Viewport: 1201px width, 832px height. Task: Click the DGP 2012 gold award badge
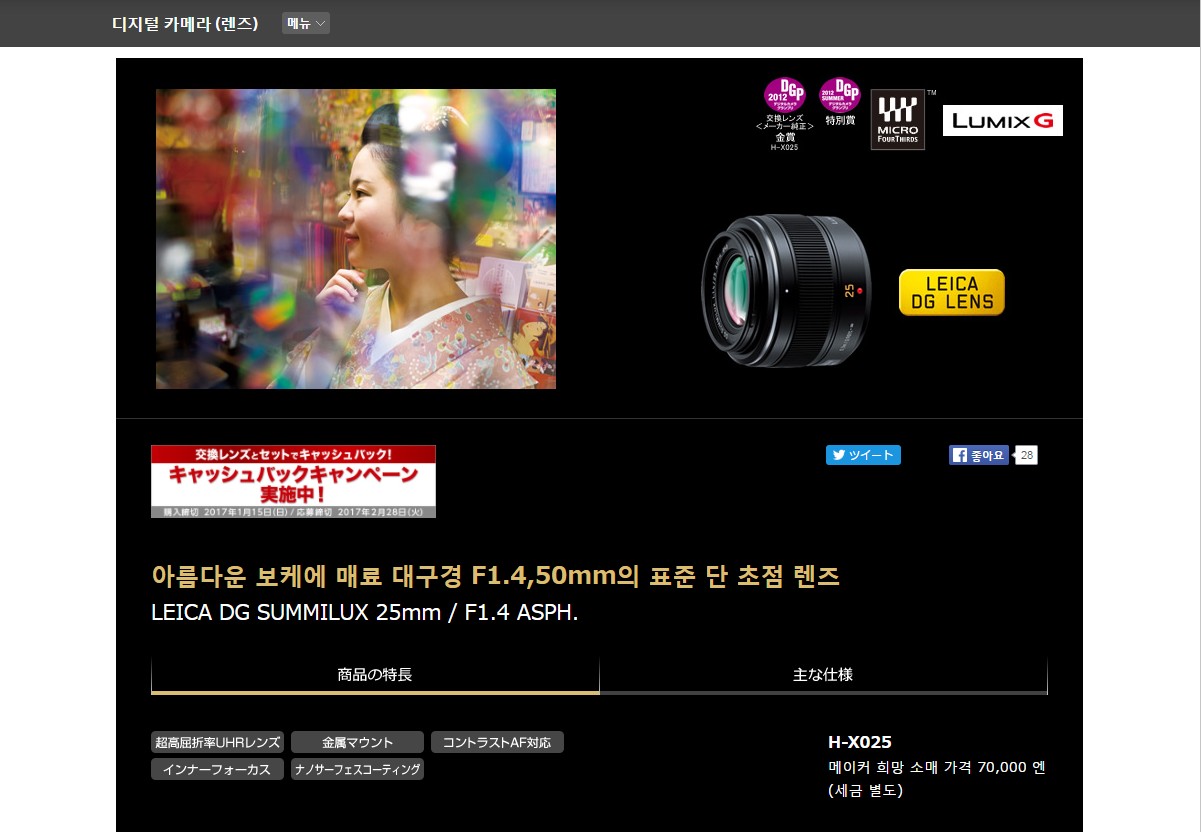point(785,113)
